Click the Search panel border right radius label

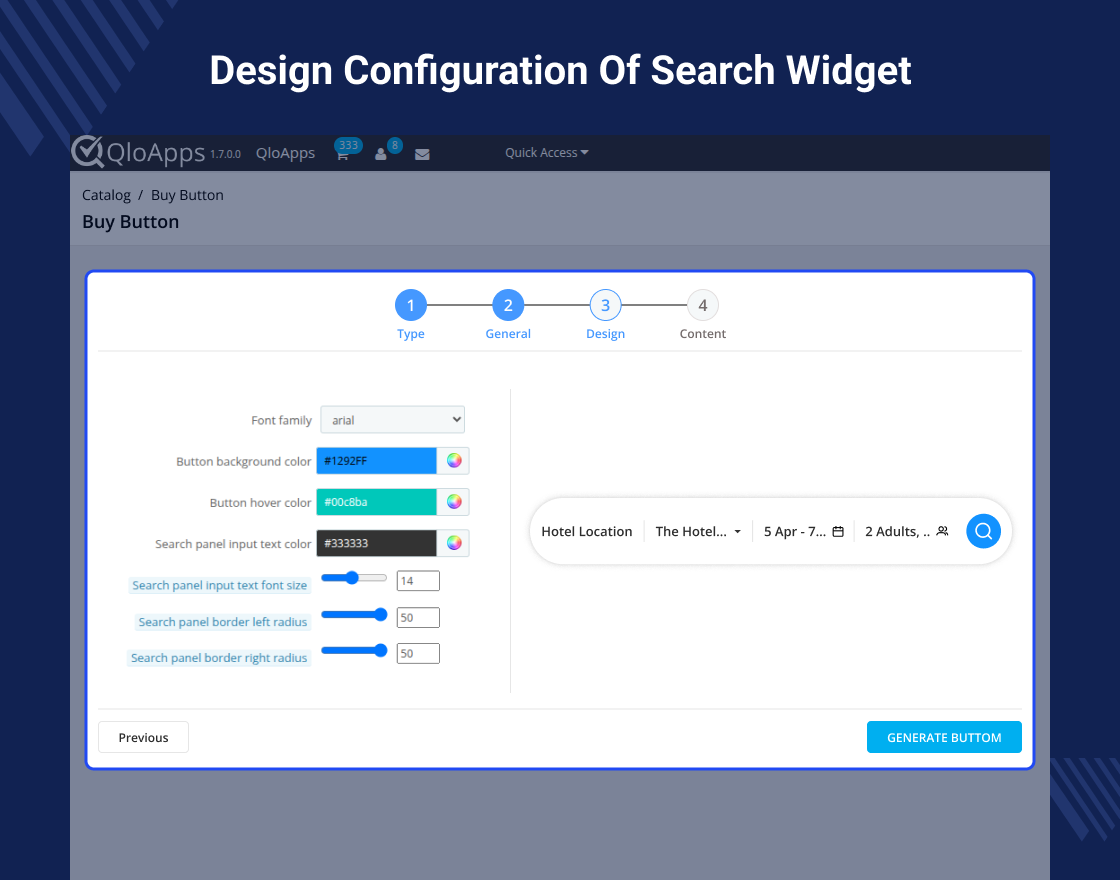coord(219,658)
